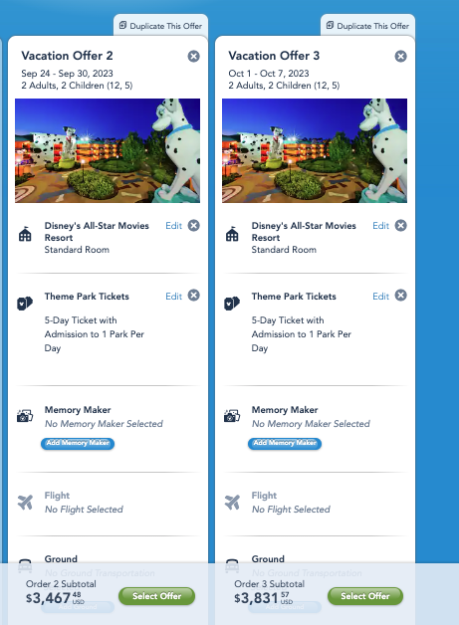The width and height of the screenshot is (459, 625).
Task: Remove Vacation Offer 2 with X icon
Action: [x=194, y=56]
